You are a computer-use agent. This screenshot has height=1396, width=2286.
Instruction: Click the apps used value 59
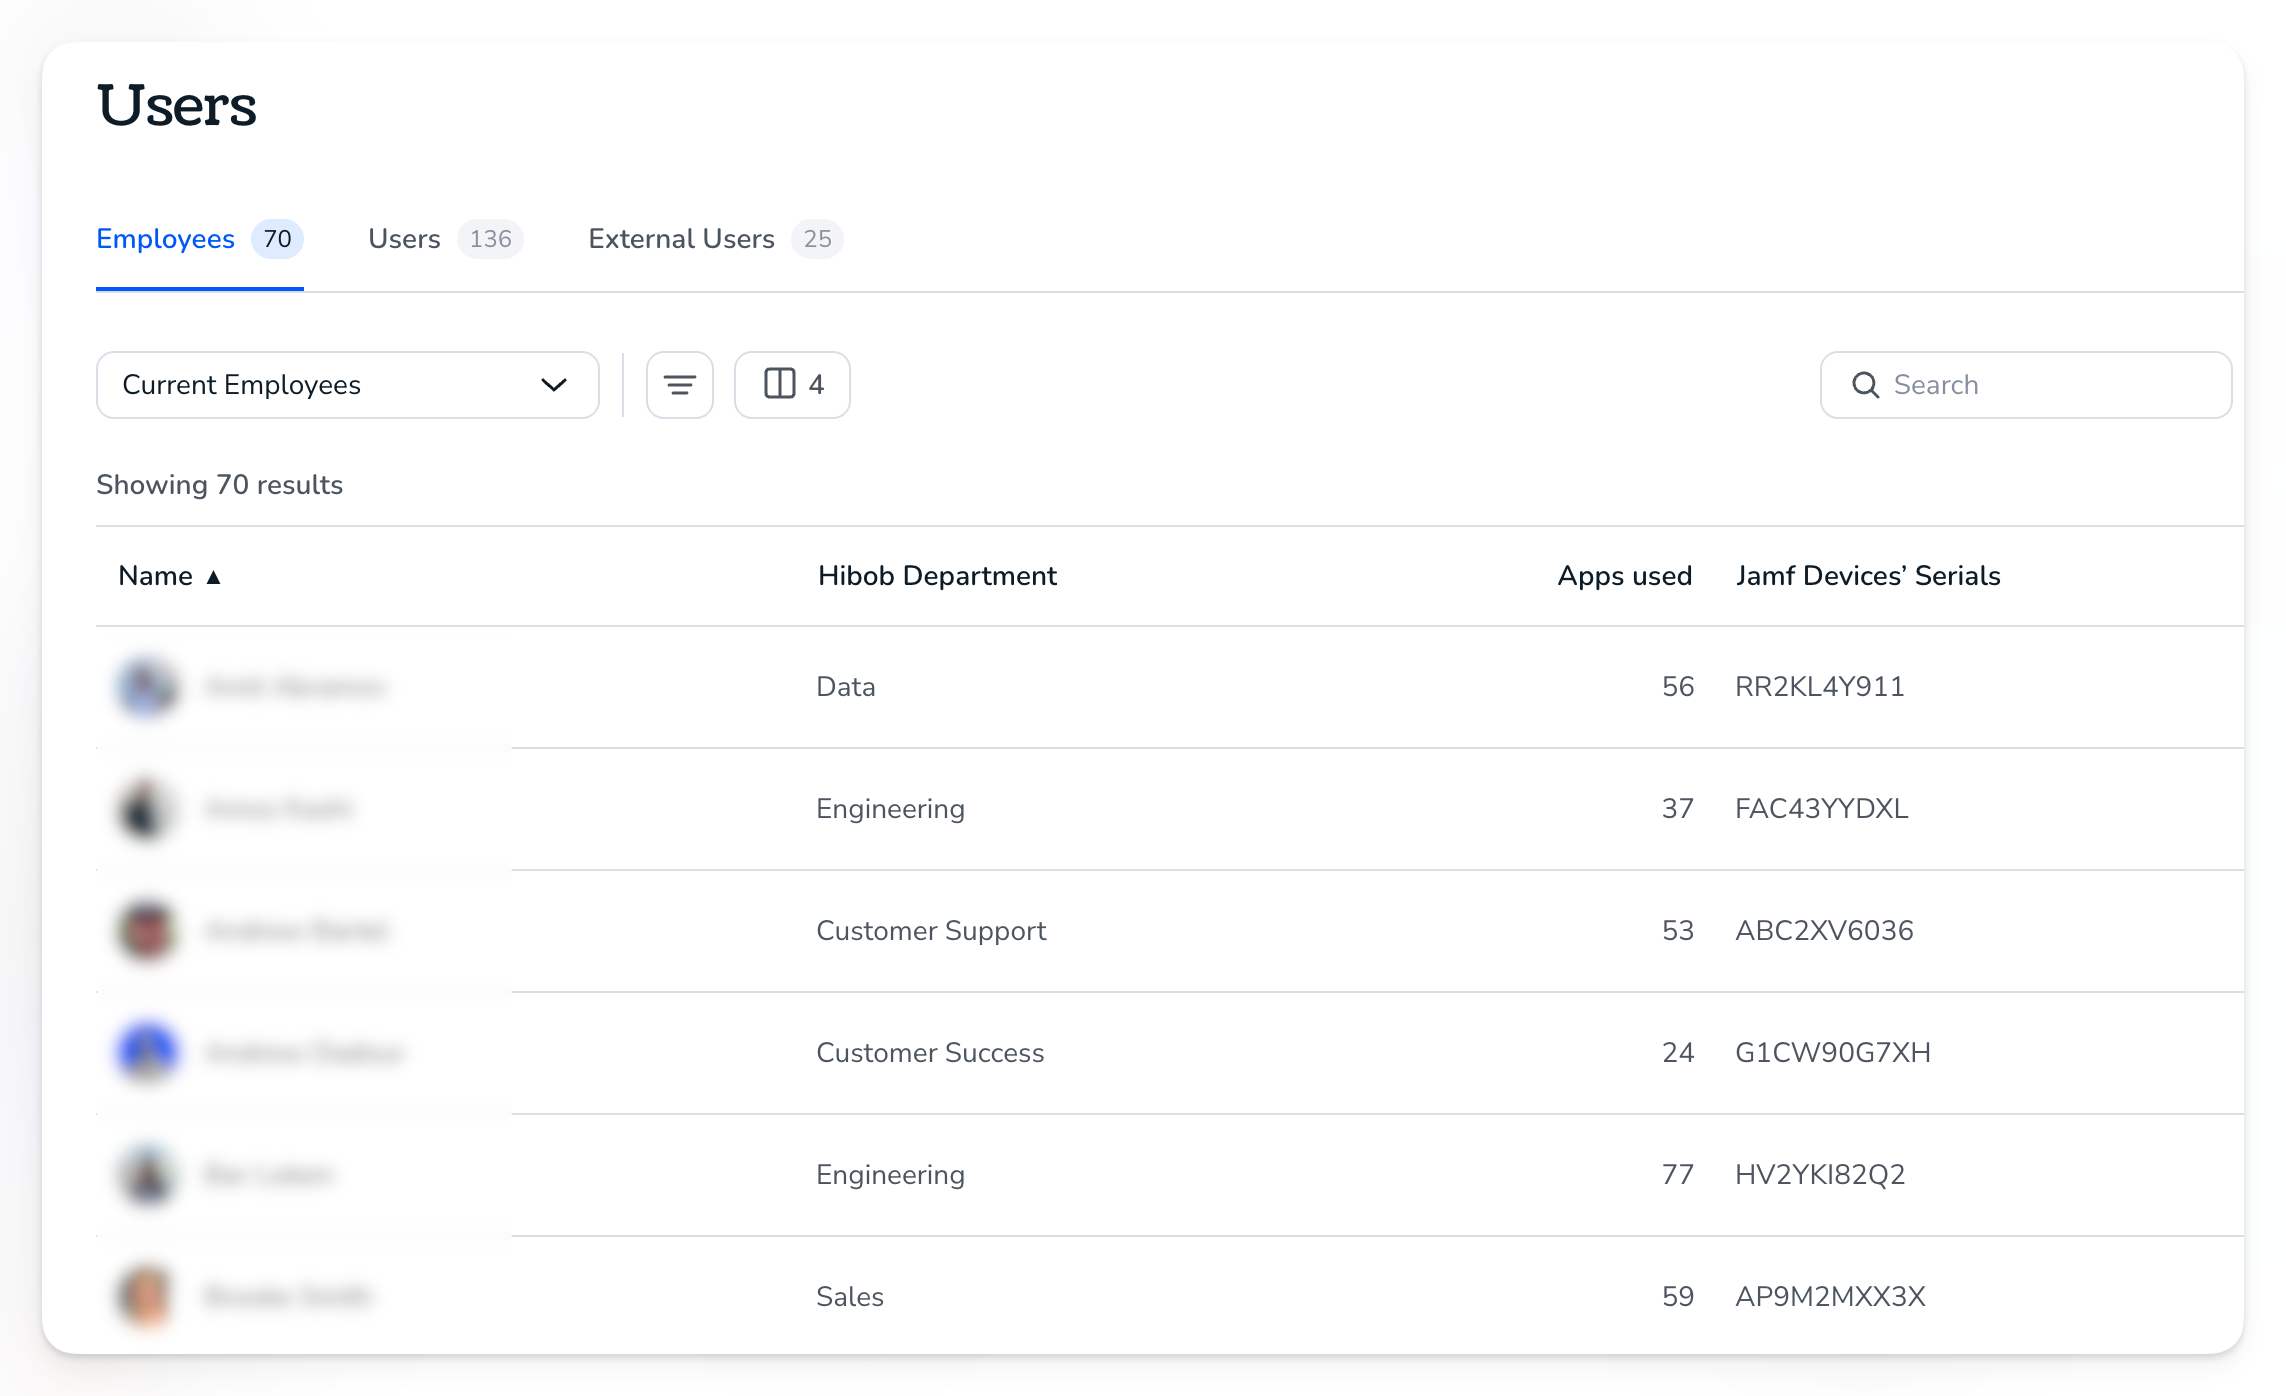click(1678, 1297)
